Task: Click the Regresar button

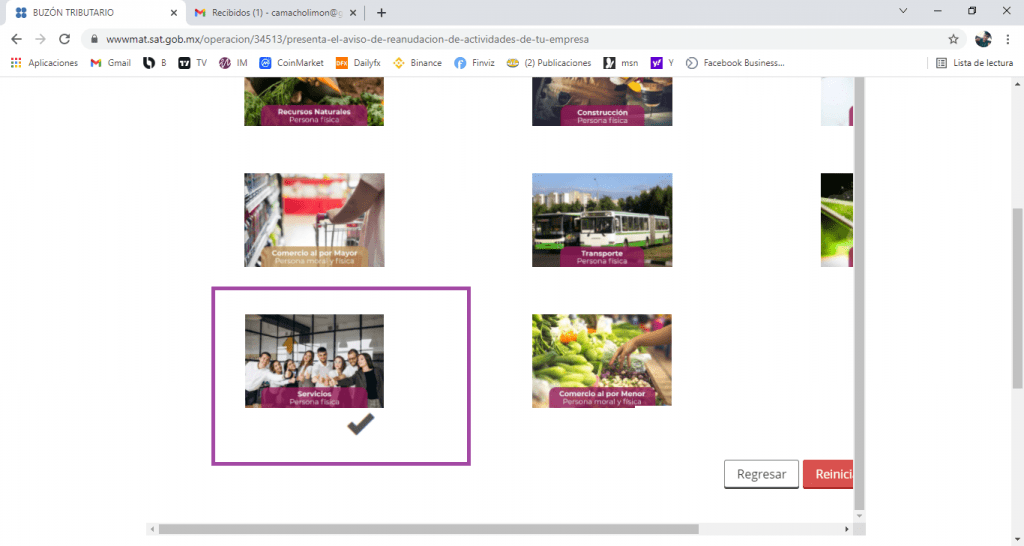Action: tap(761, 474)
